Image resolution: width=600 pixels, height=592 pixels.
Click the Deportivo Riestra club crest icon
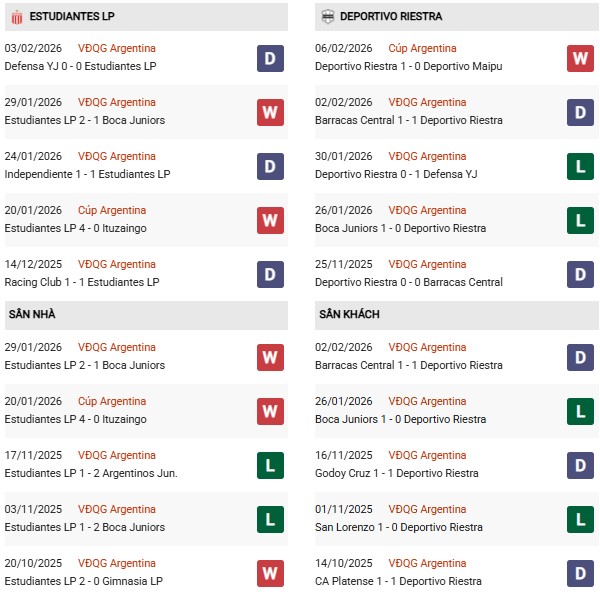pyautogui.click(x=326, y=17)
